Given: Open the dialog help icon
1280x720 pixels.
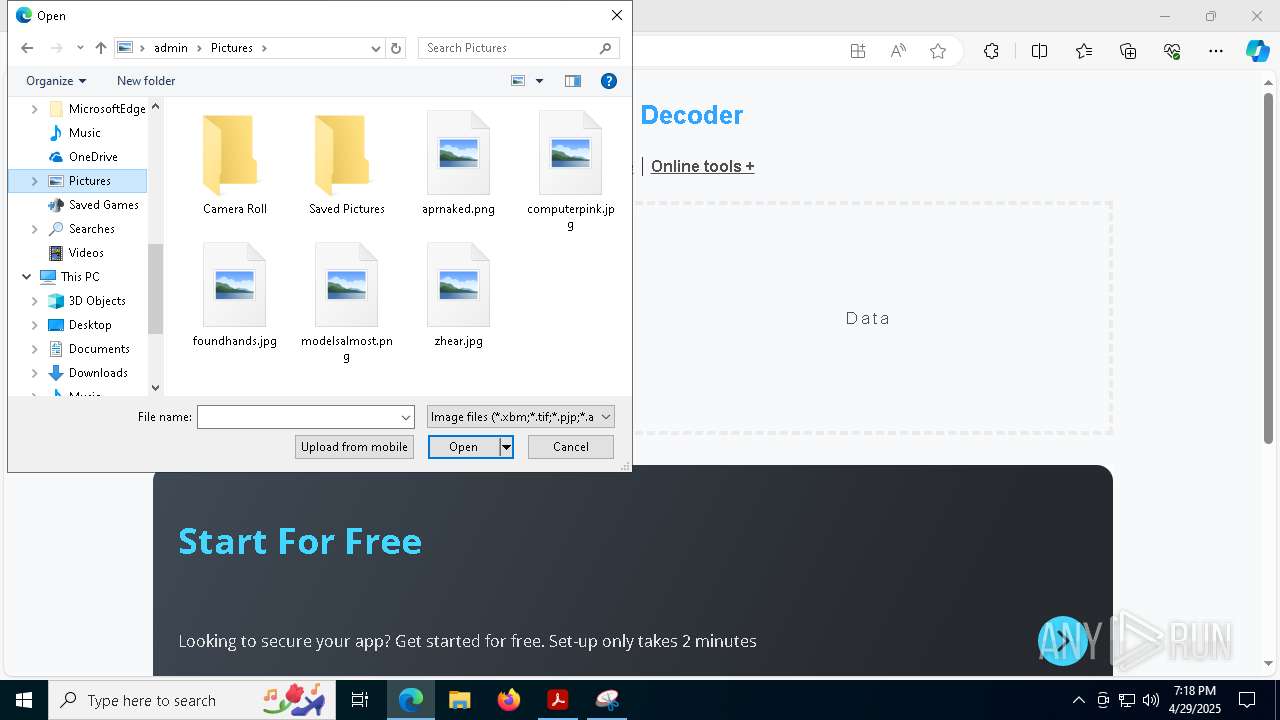Looking at the screenshot, I should 608,81.
